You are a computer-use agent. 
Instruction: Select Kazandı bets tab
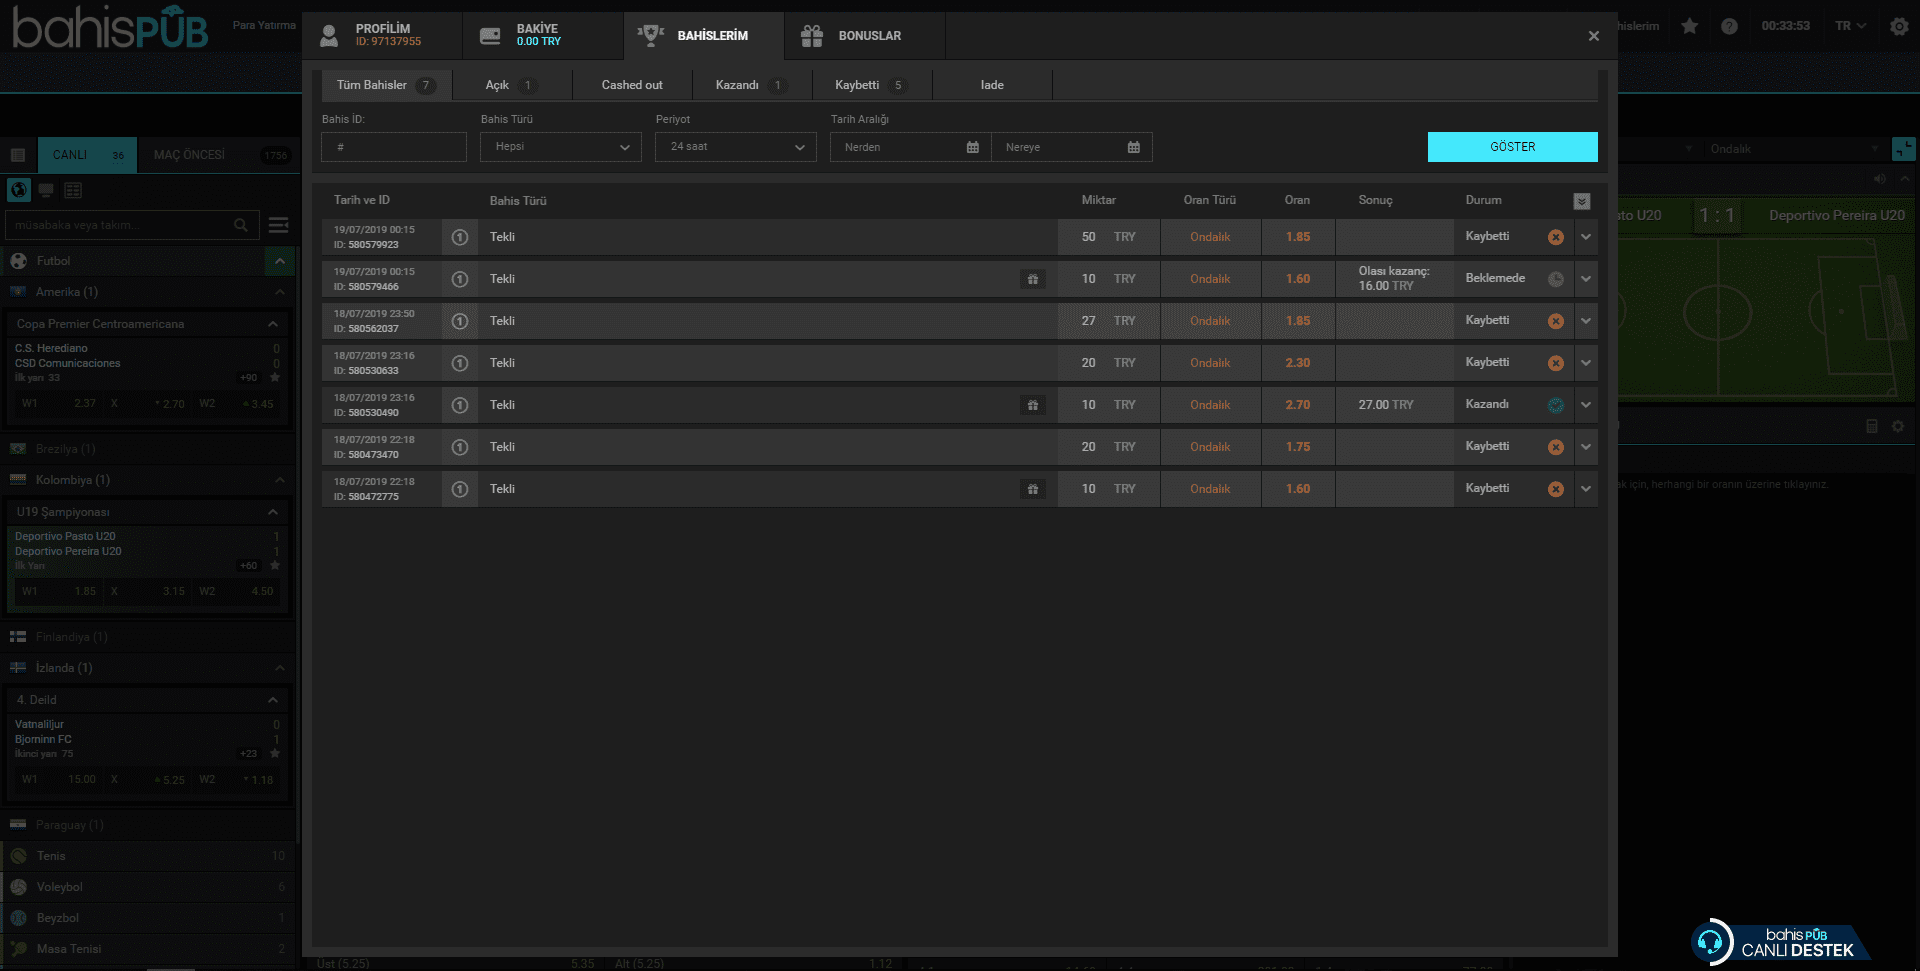(752, 85)
